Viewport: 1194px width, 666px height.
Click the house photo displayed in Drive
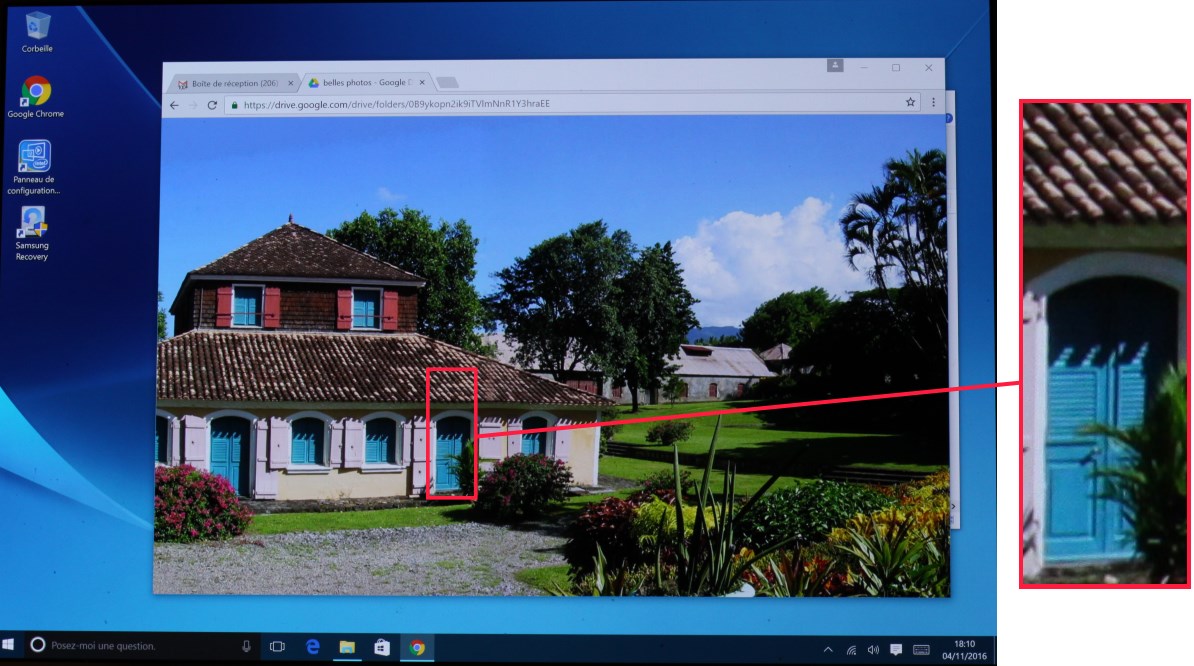(551, 355)
